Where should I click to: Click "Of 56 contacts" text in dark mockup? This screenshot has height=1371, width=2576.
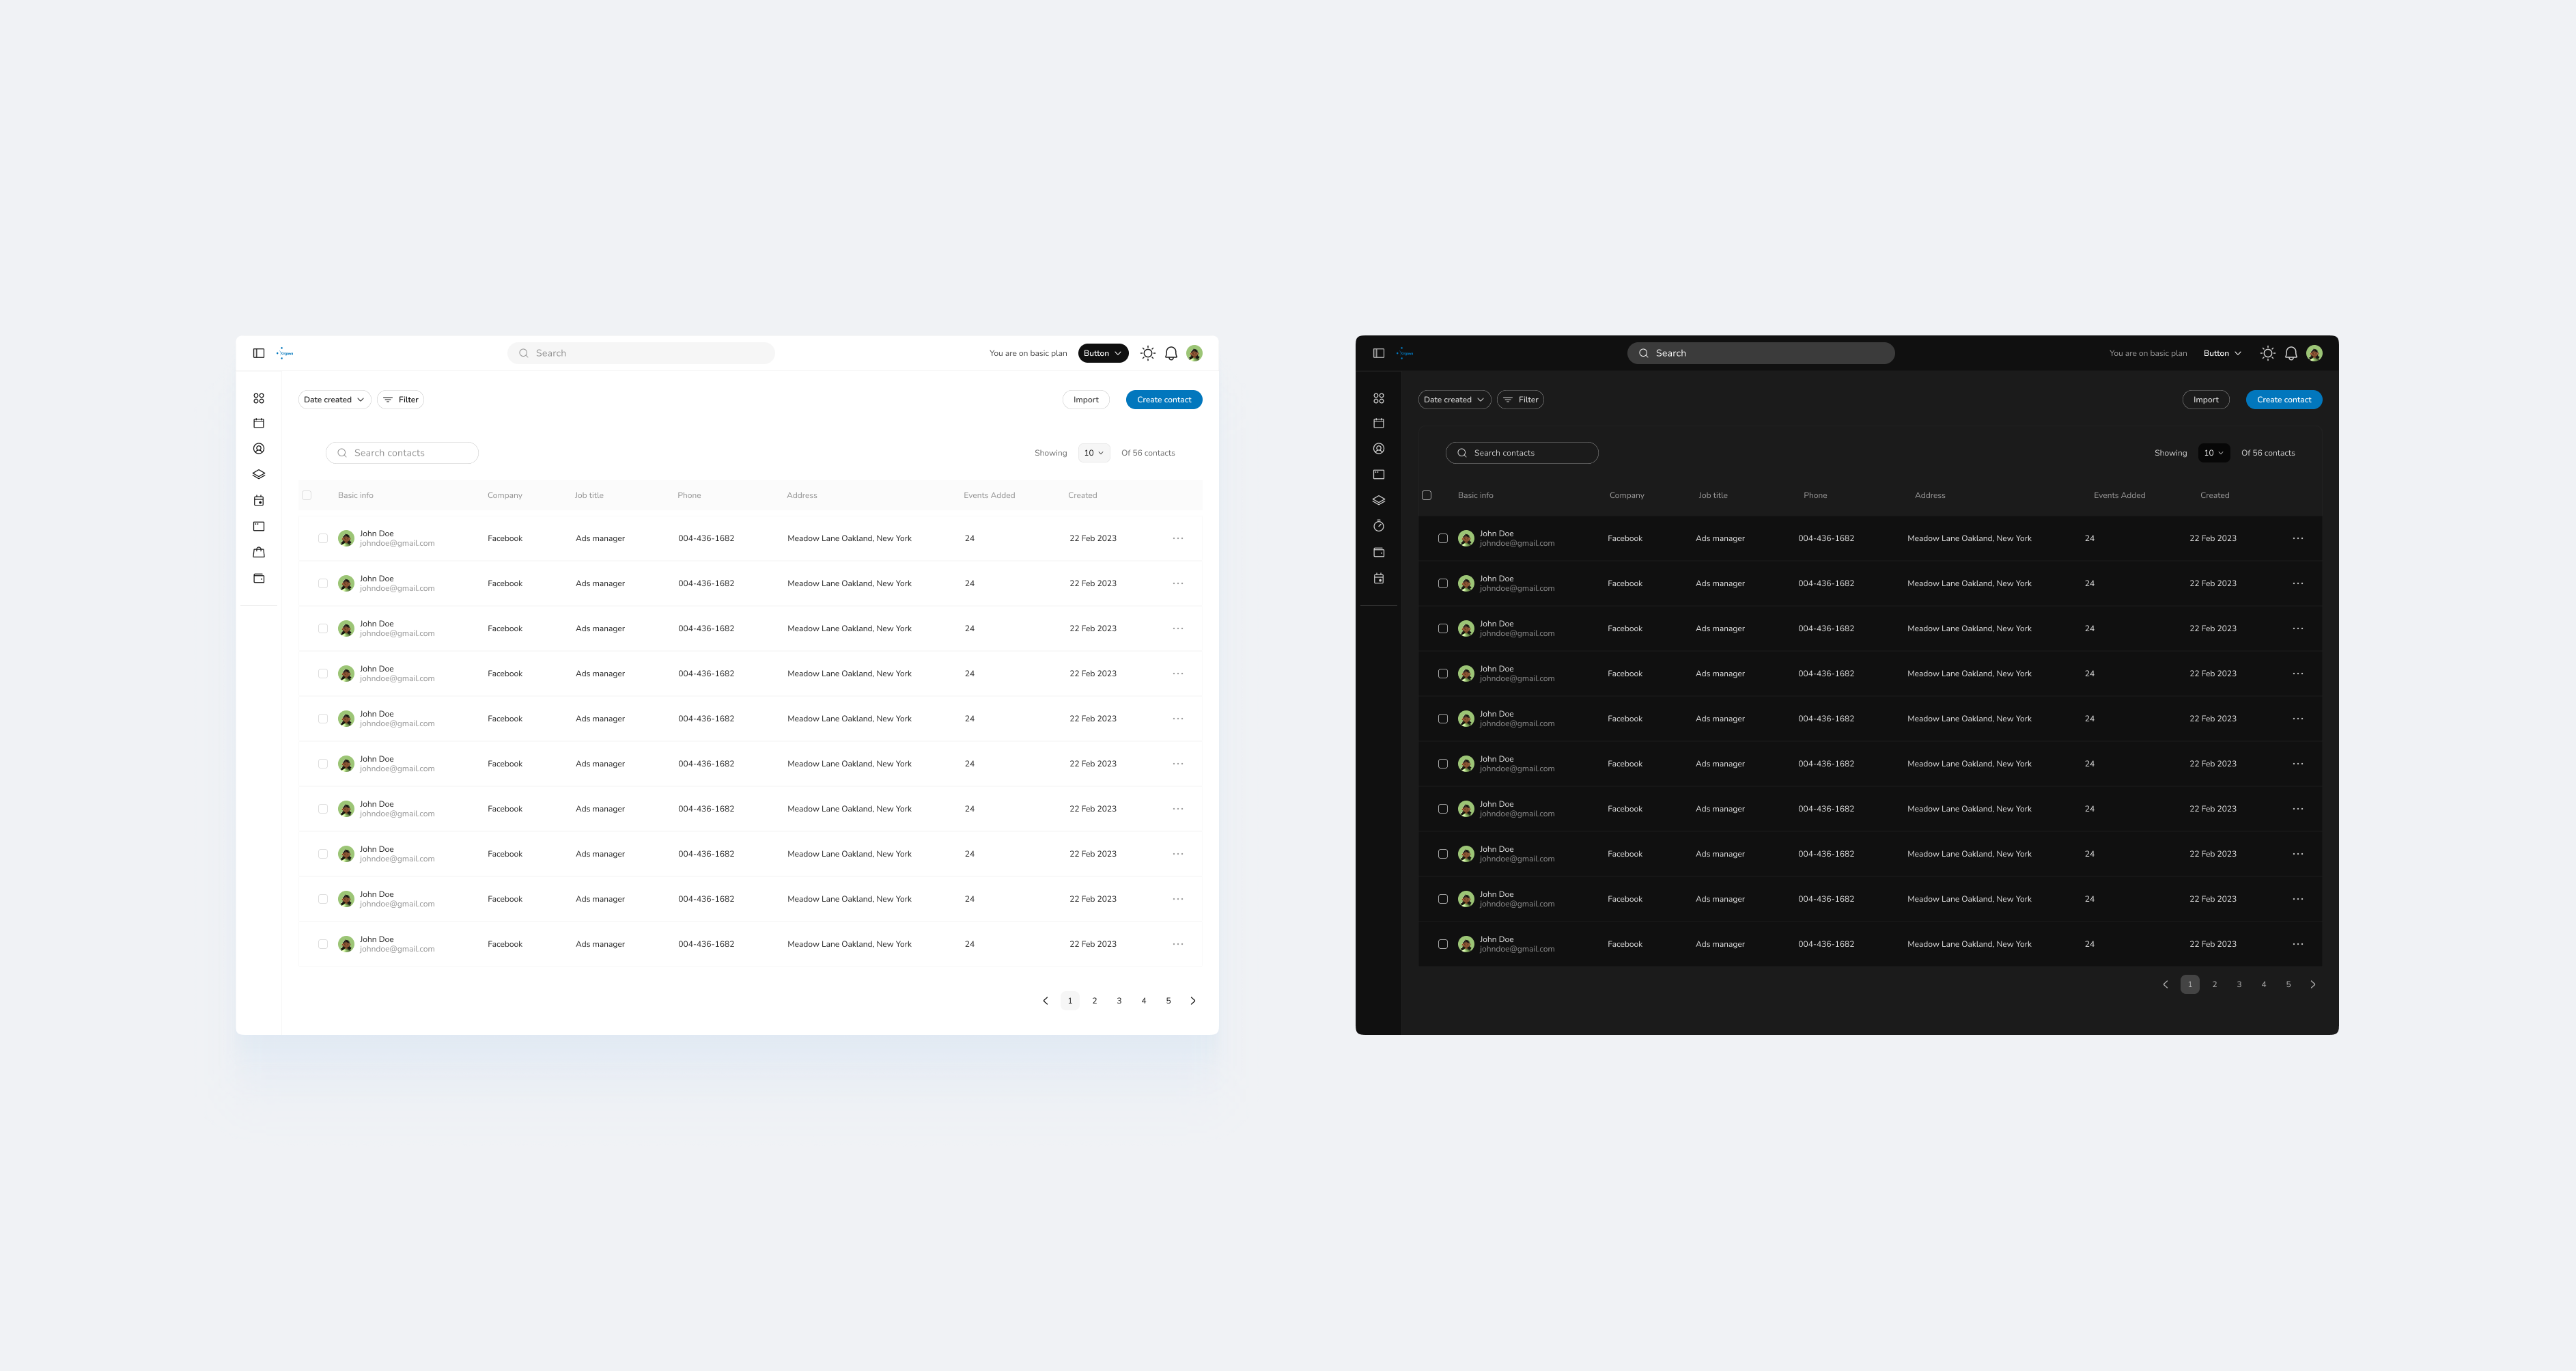(x=2268, y=453)
